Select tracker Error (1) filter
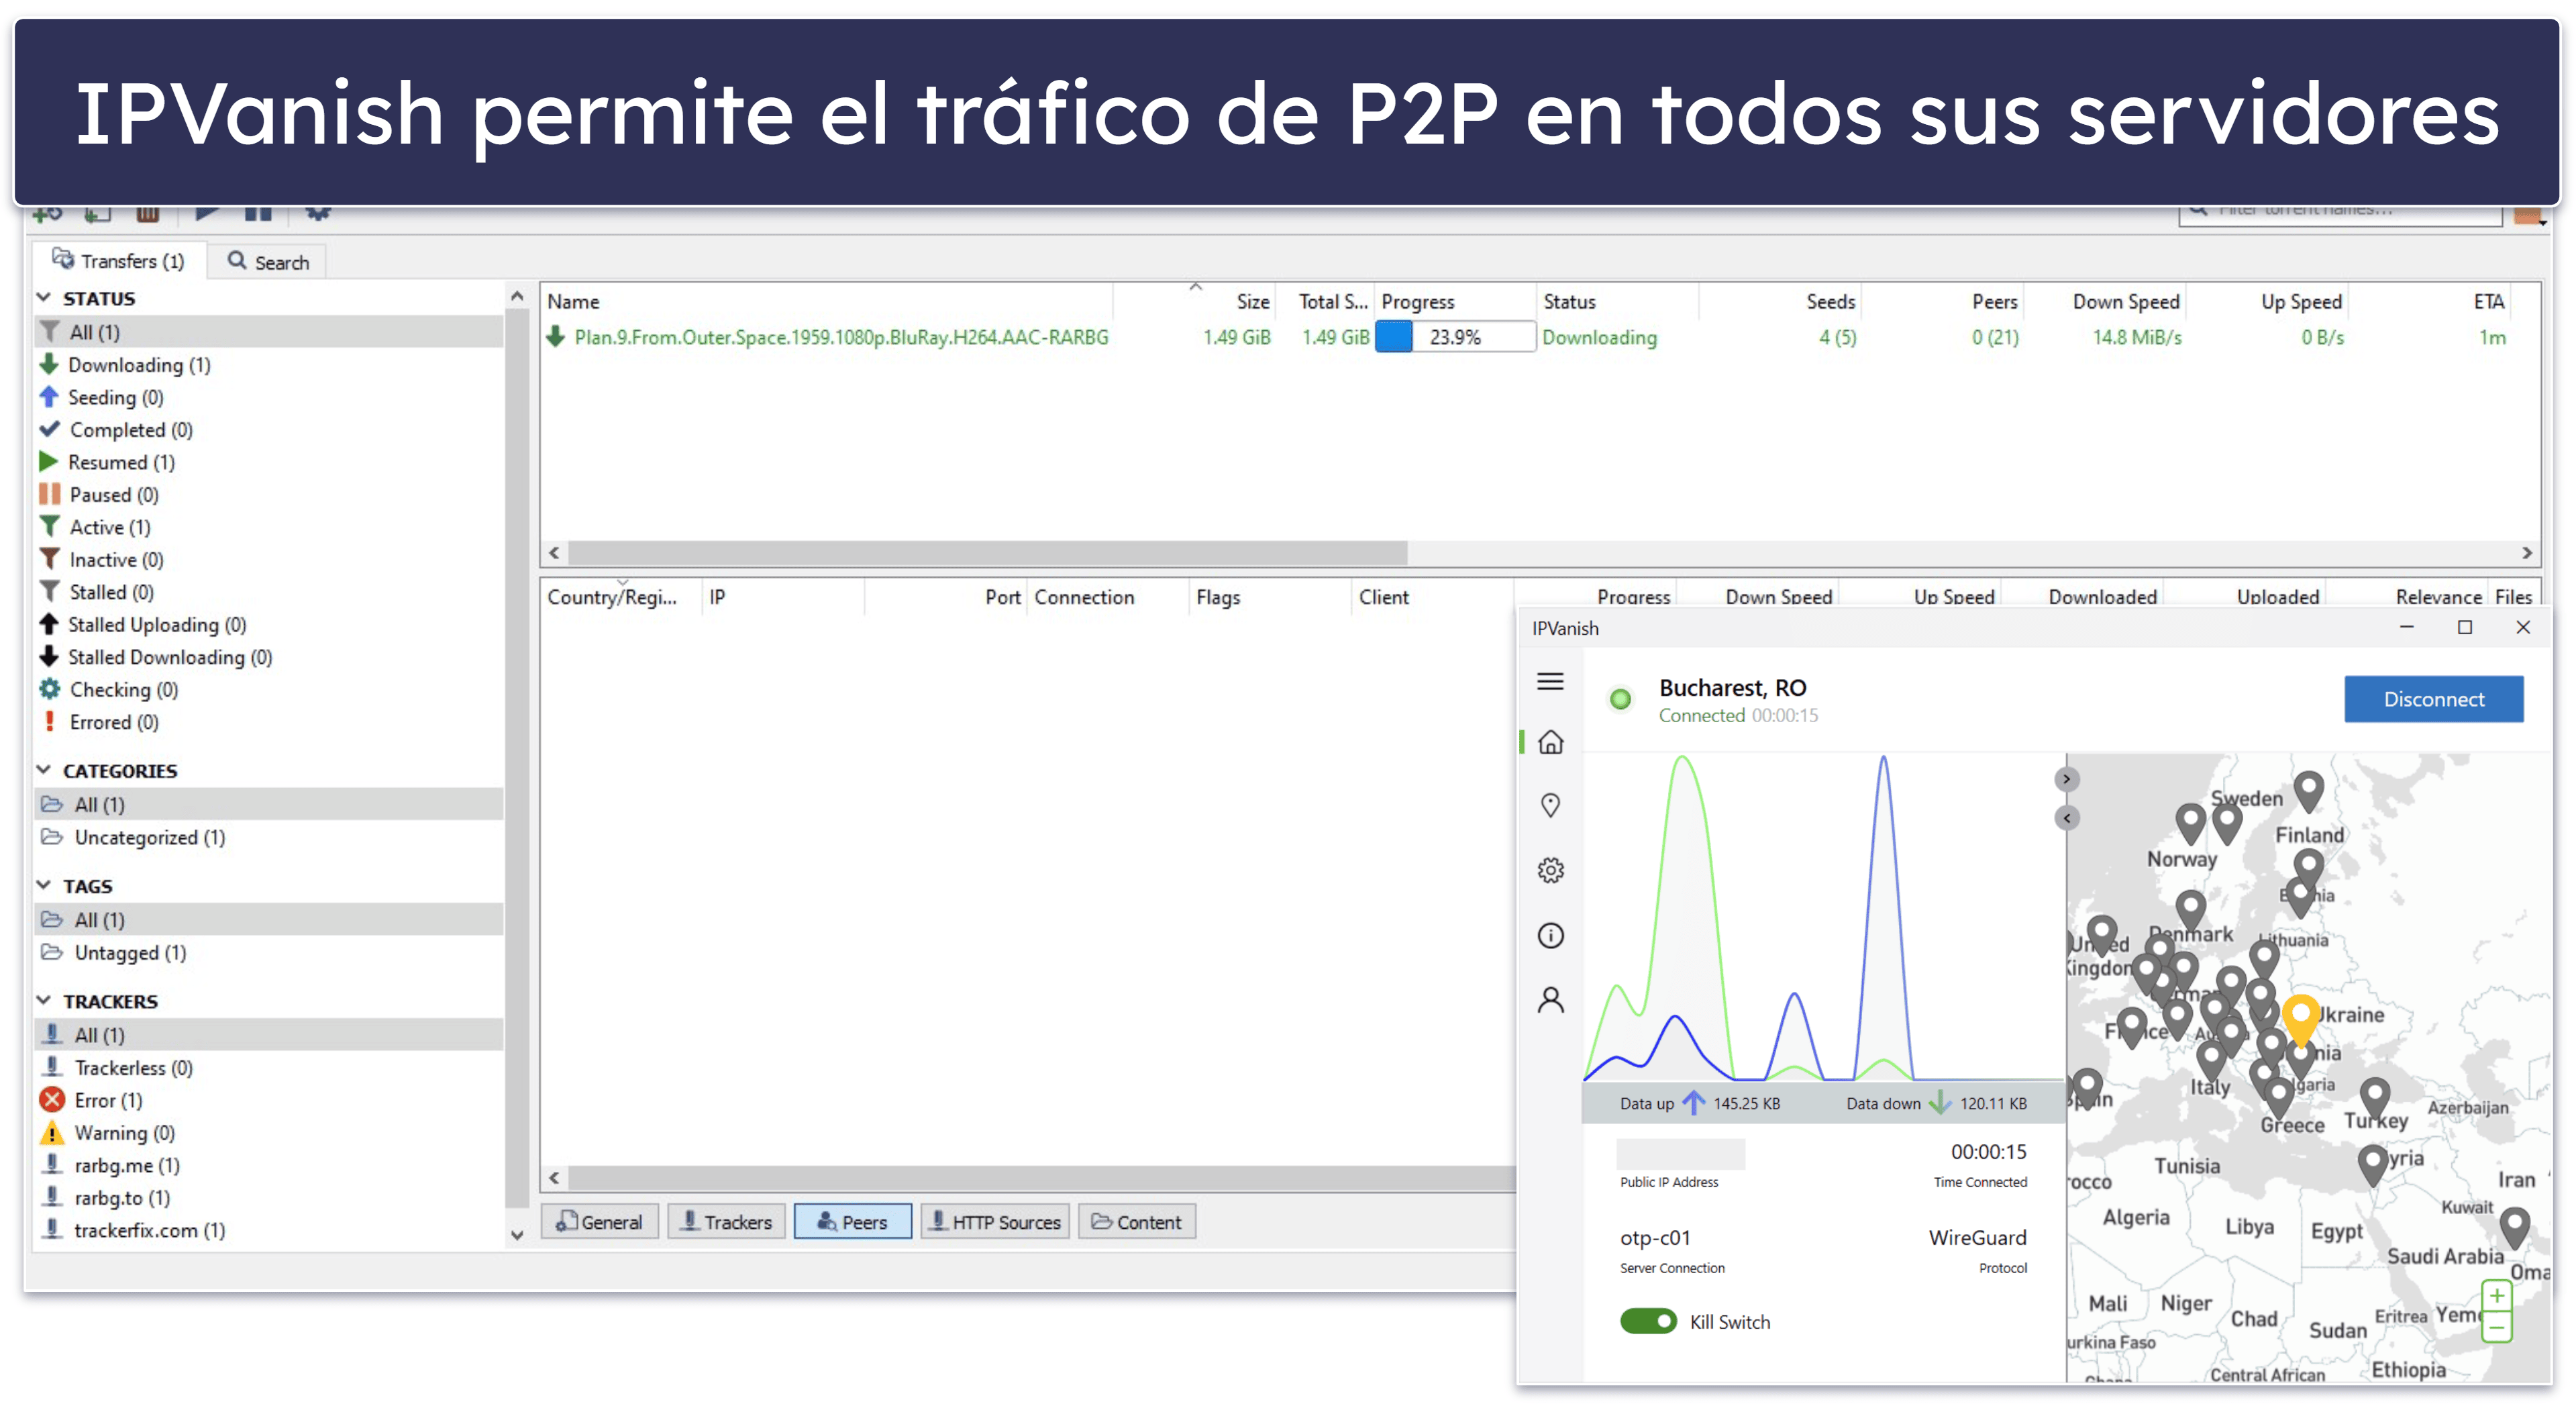 [268, 1100]
